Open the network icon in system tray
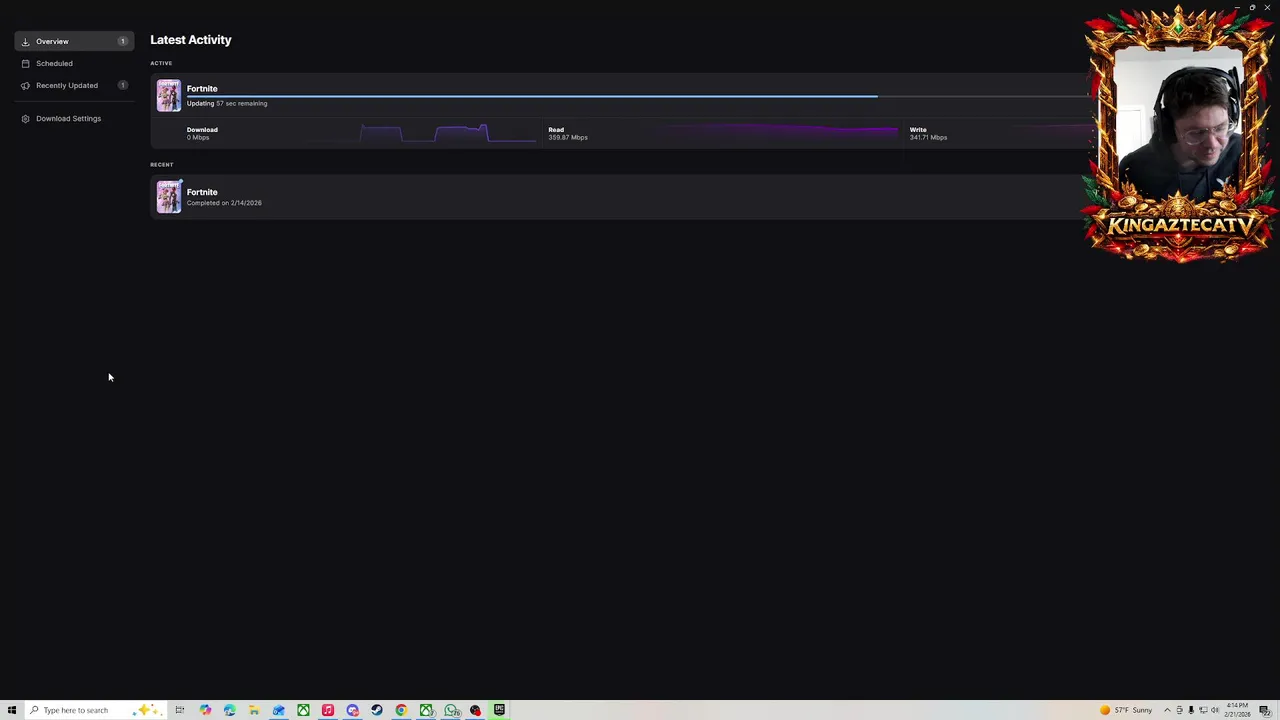The height and width of the screenshot is (720, 1280). (1203, 710)
